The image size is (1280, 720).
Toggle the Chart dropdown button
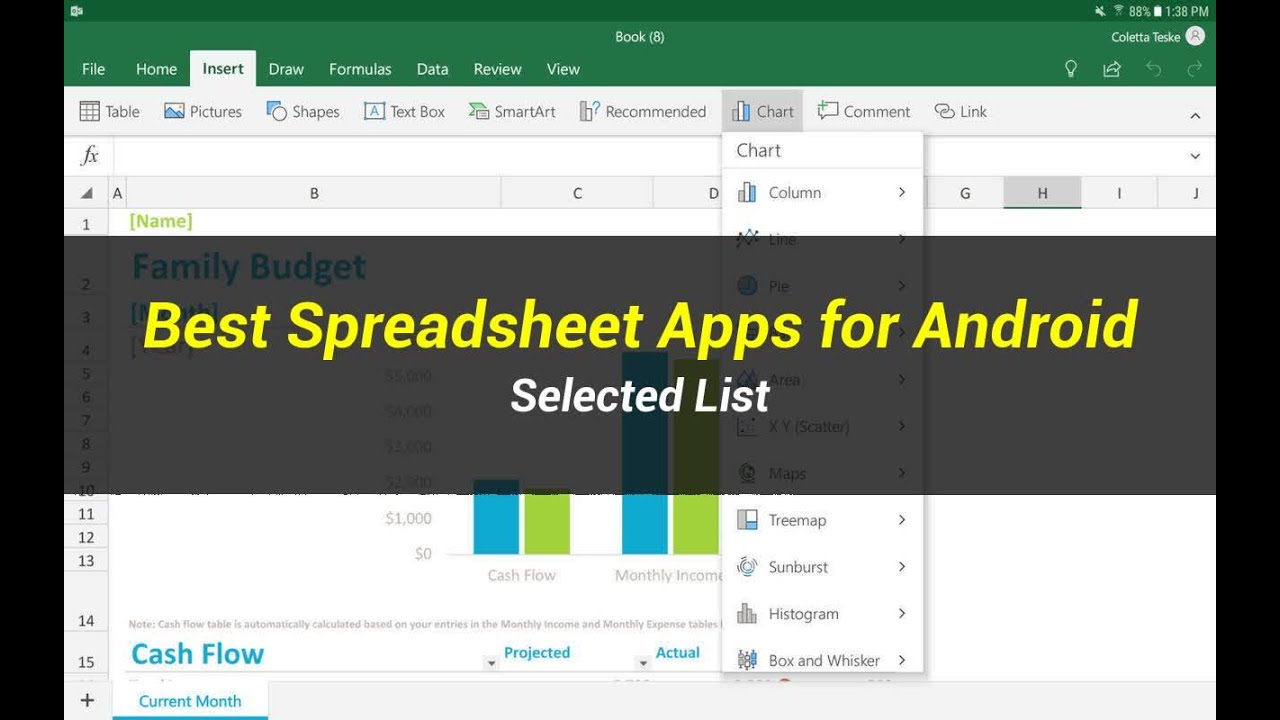pos(762,111)
